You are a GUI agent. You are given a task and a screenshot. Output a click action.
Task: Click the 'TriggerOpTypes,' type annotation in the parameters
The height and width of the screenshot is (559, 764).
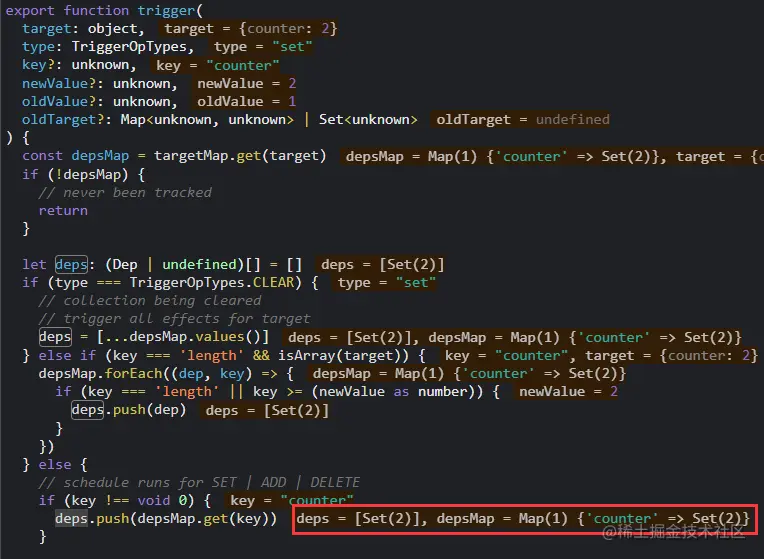tap(133, 47)
